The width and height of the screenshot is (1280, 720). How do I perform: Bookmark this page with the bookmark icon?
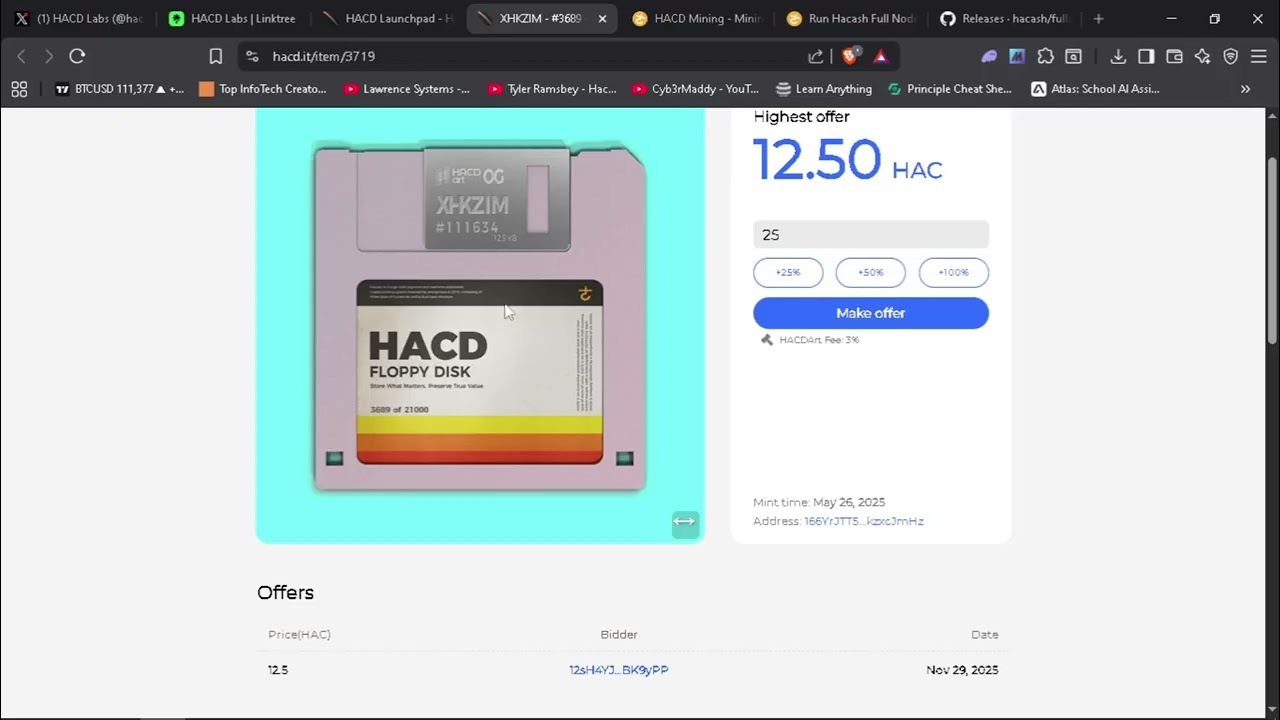tap(215, 57)
